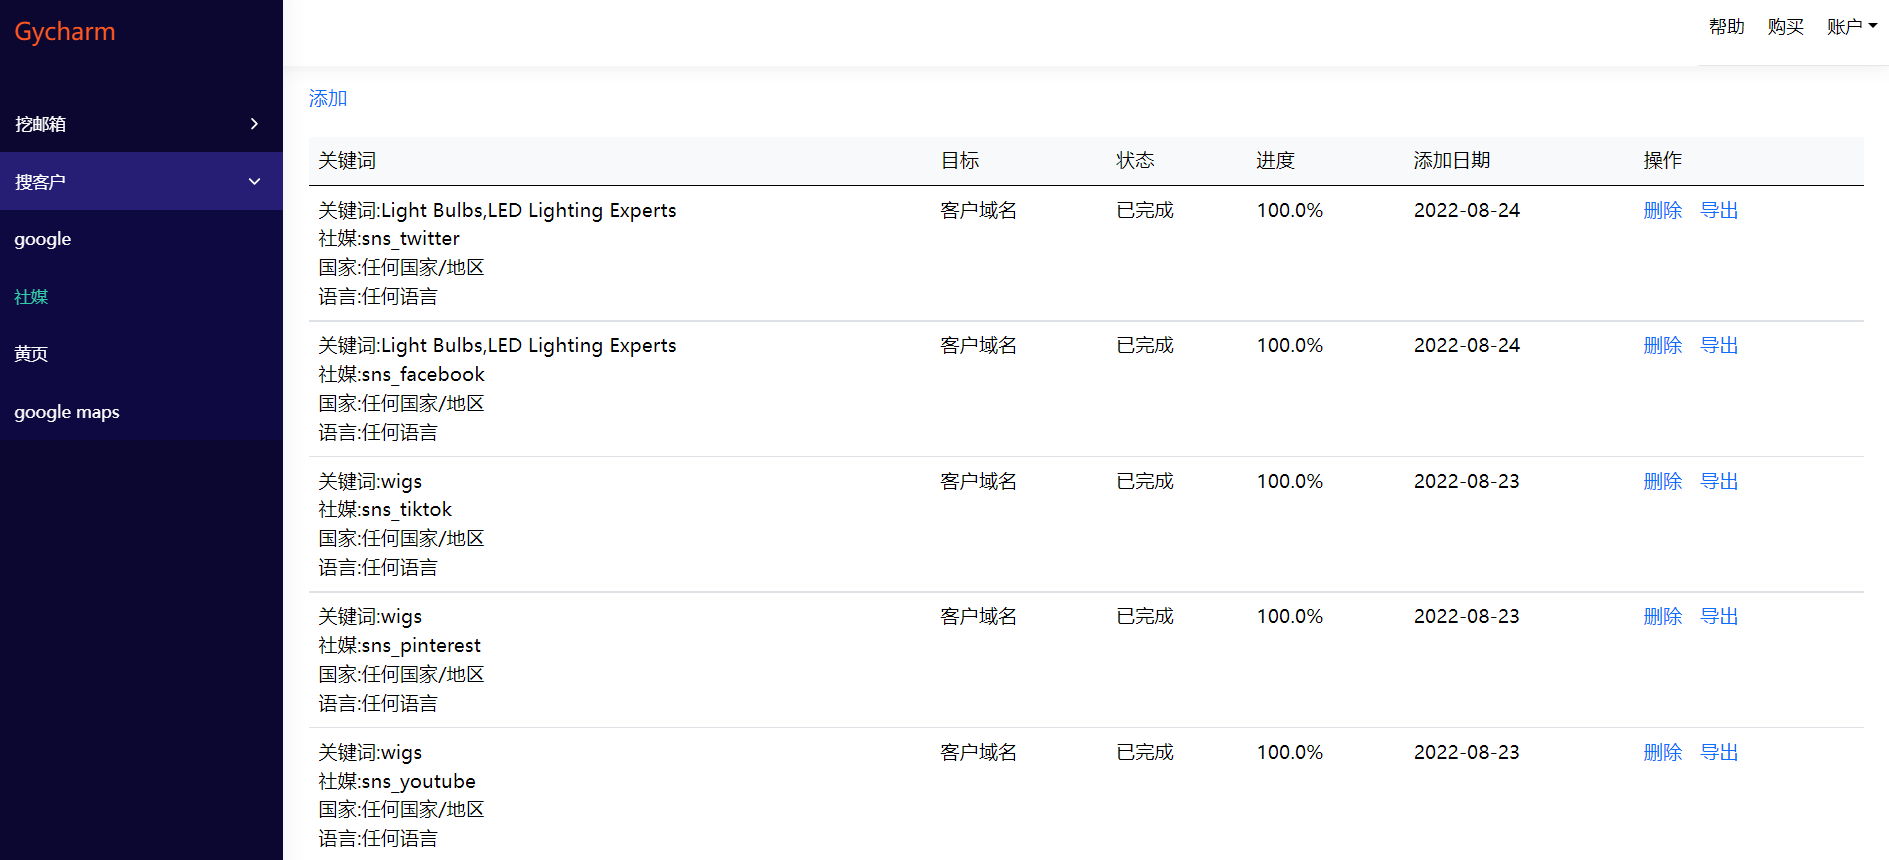Export the sns_twitter task results
1889x860 pixels.
[x=1720, y=210]
